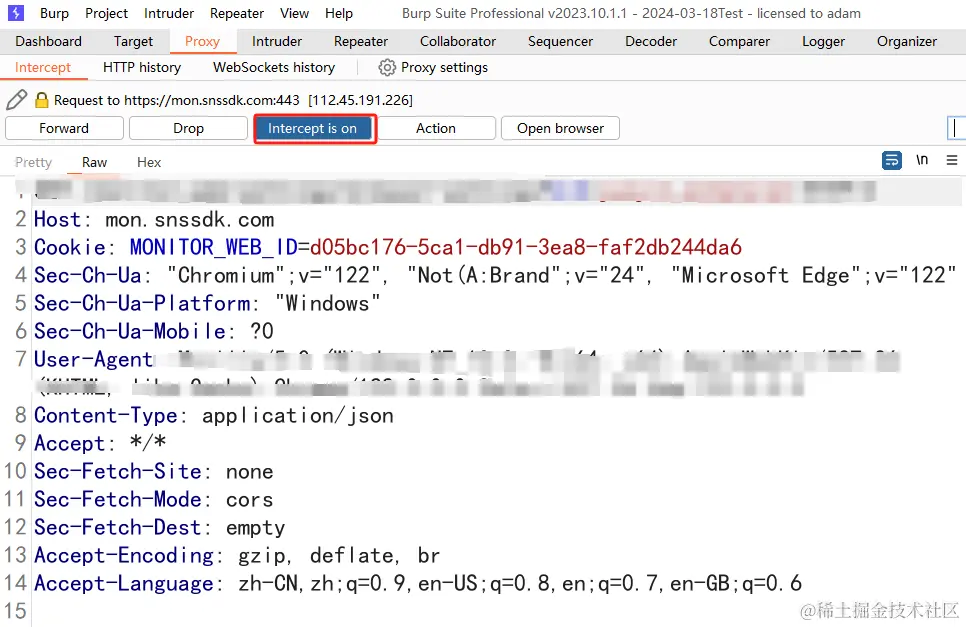Click the User-Agent header name
This screenshot has width=966, height=627.
coord(93,359)
